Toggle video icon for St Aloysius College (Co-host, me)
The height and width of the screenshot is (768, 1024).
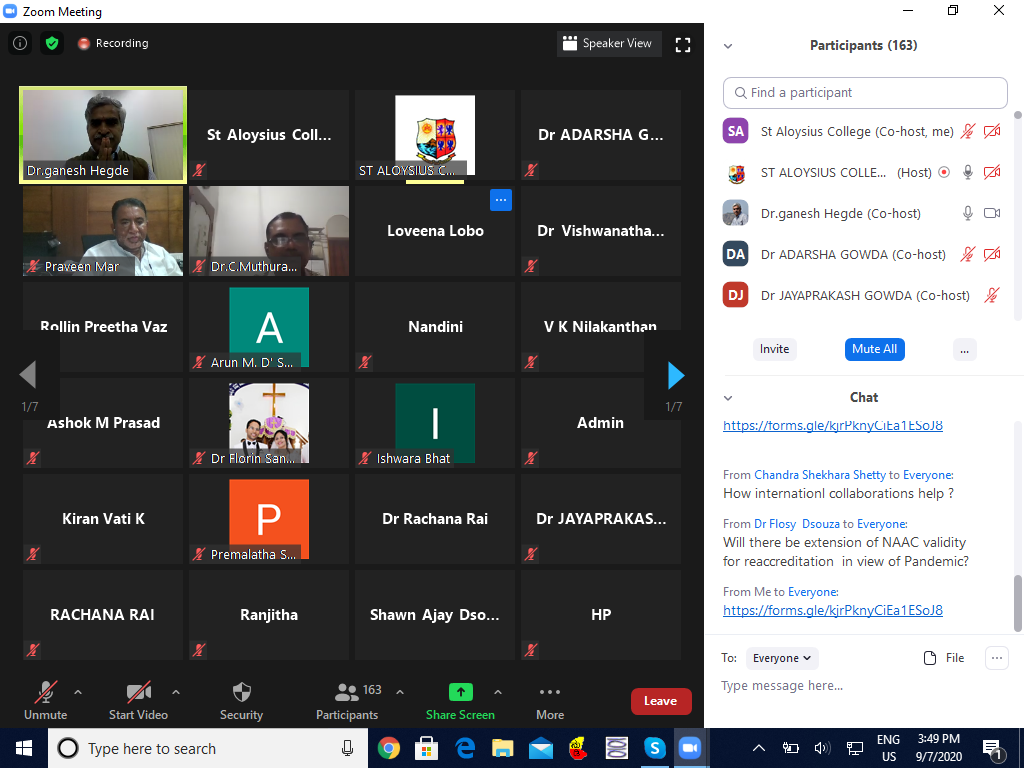992,131
